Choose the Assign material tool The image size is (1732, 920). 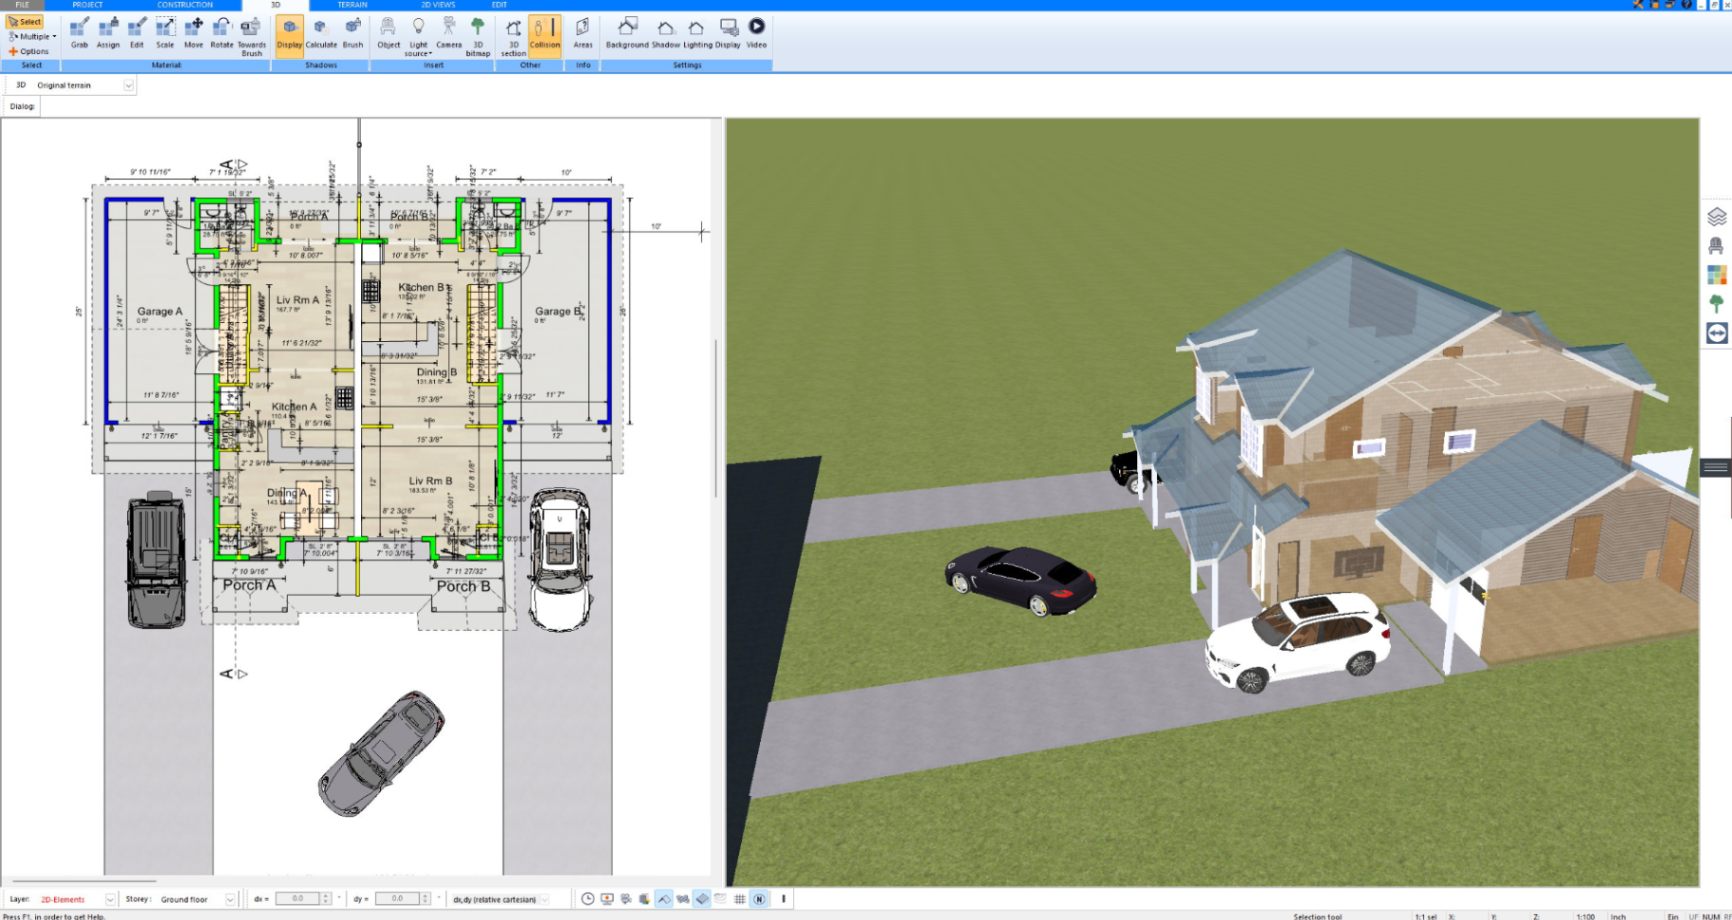click(108, 33)
